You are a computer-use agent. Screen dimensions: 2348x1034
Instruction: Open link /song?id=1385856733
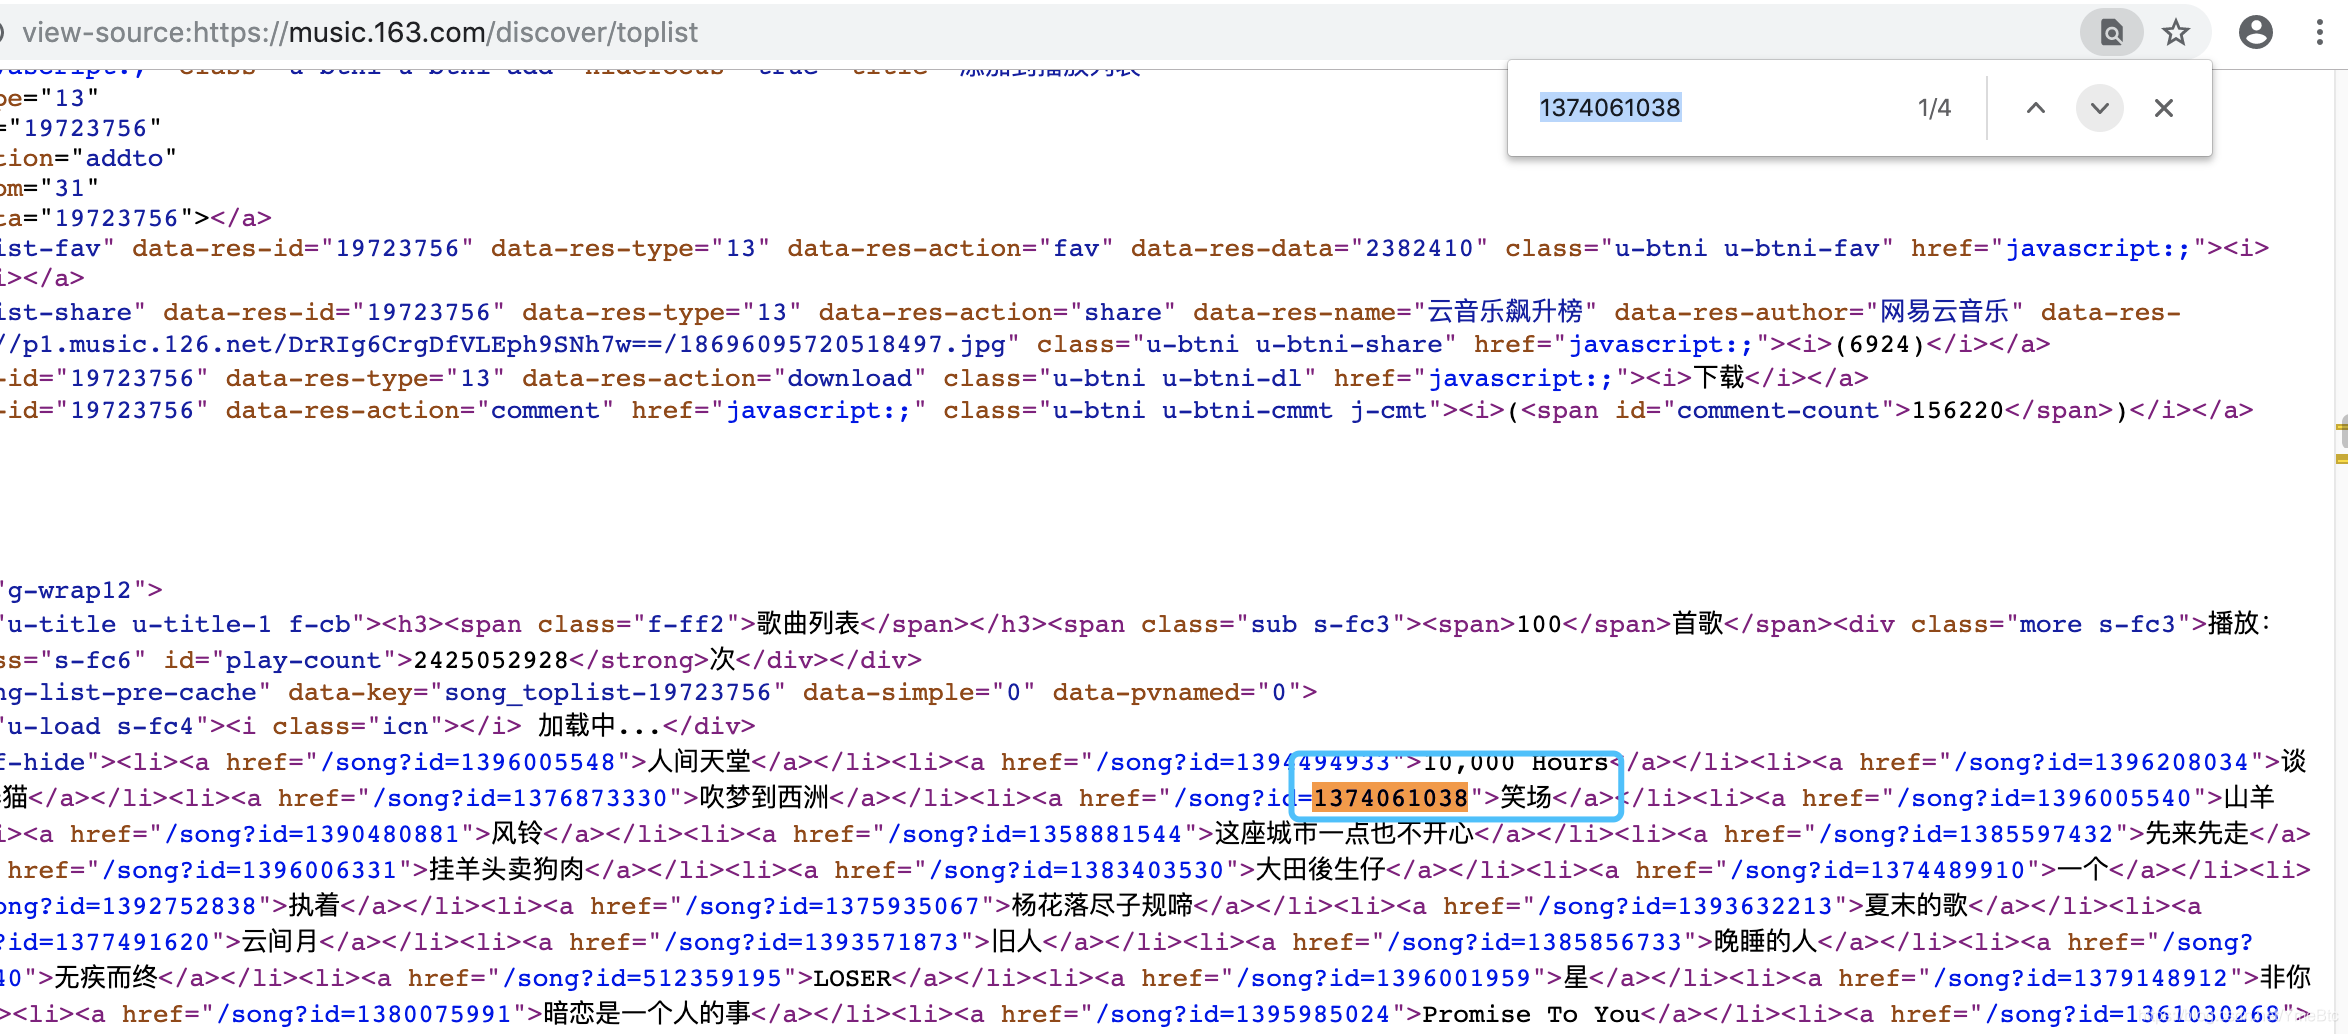pyautogui.click(x=1534, y=943)
